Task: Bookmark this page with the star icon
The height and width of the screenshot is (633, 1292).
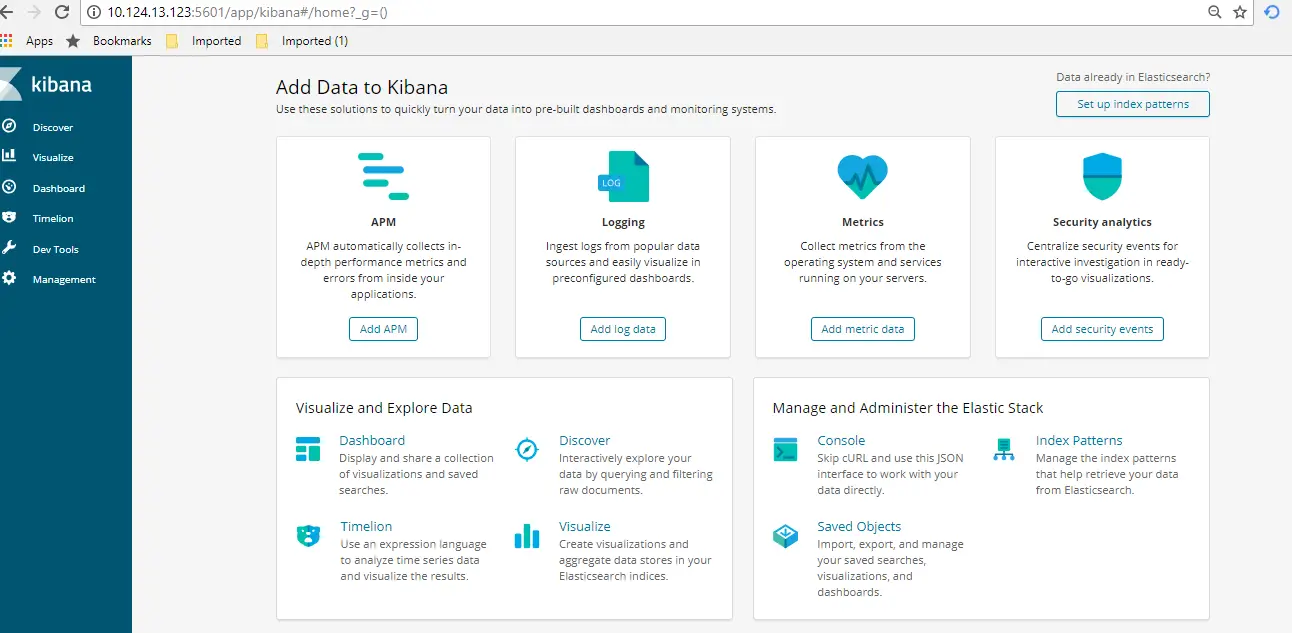Action: click(1240, 12)
